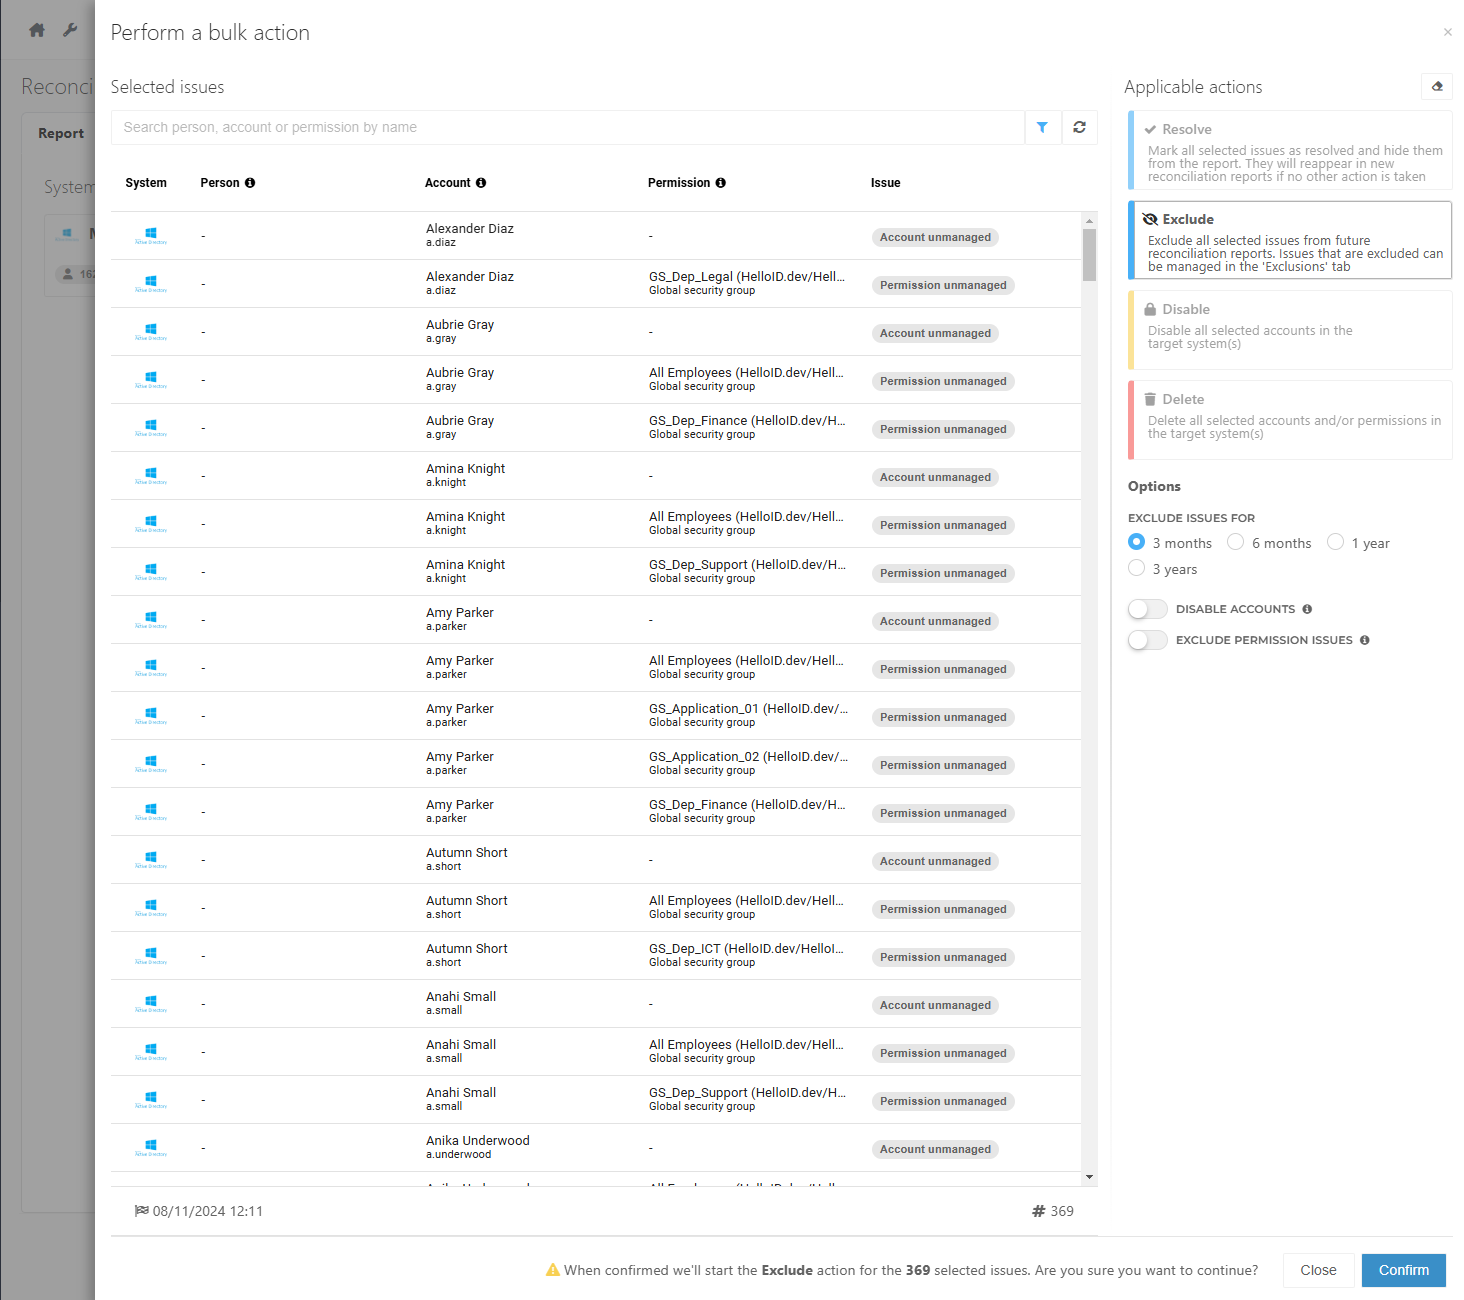Click the Resolve checkmark icon
The width and height of the screenshot is (1464, 1300).
click(x=1150, y=129)
